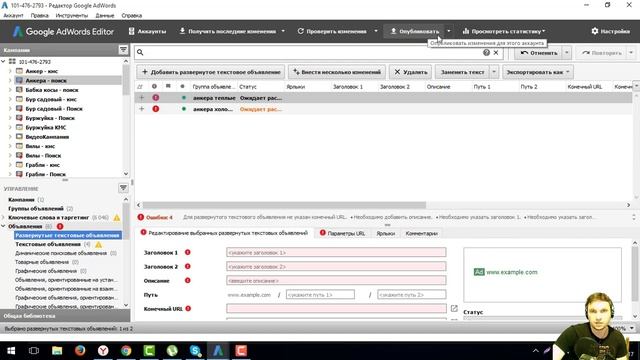Click Добавить развернутое текстовое объявление
The image size is (640, 360).
(211, 72)
